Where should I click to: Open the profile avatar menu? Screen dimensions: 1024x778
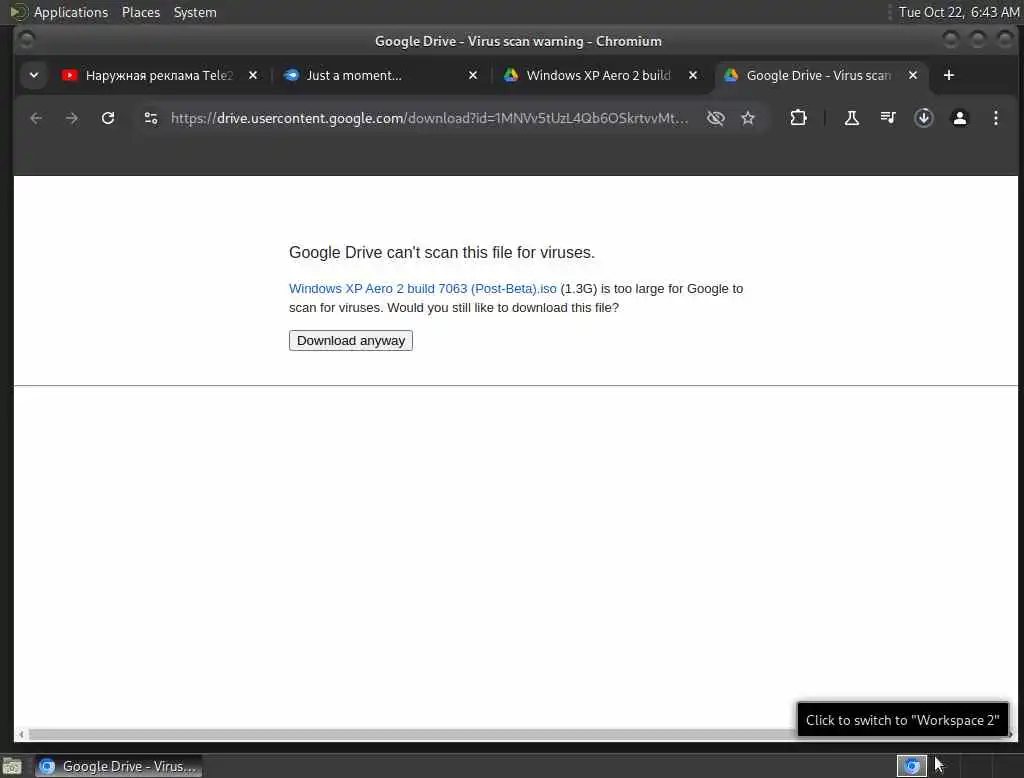click(959, 118)
